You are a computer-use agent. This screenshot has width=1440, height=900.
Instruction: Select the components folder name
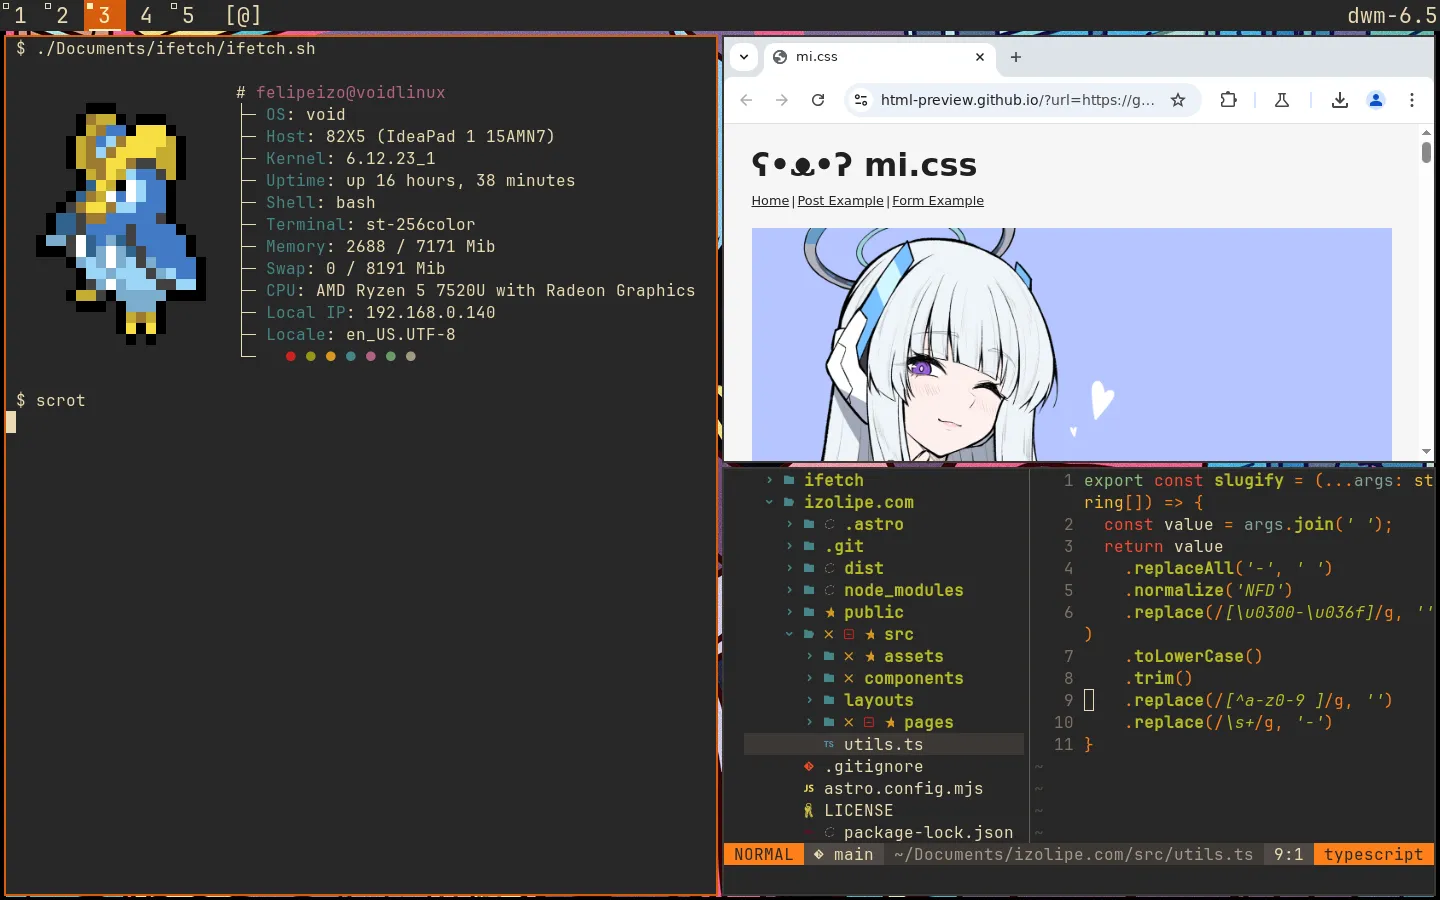tap(914, 679)
